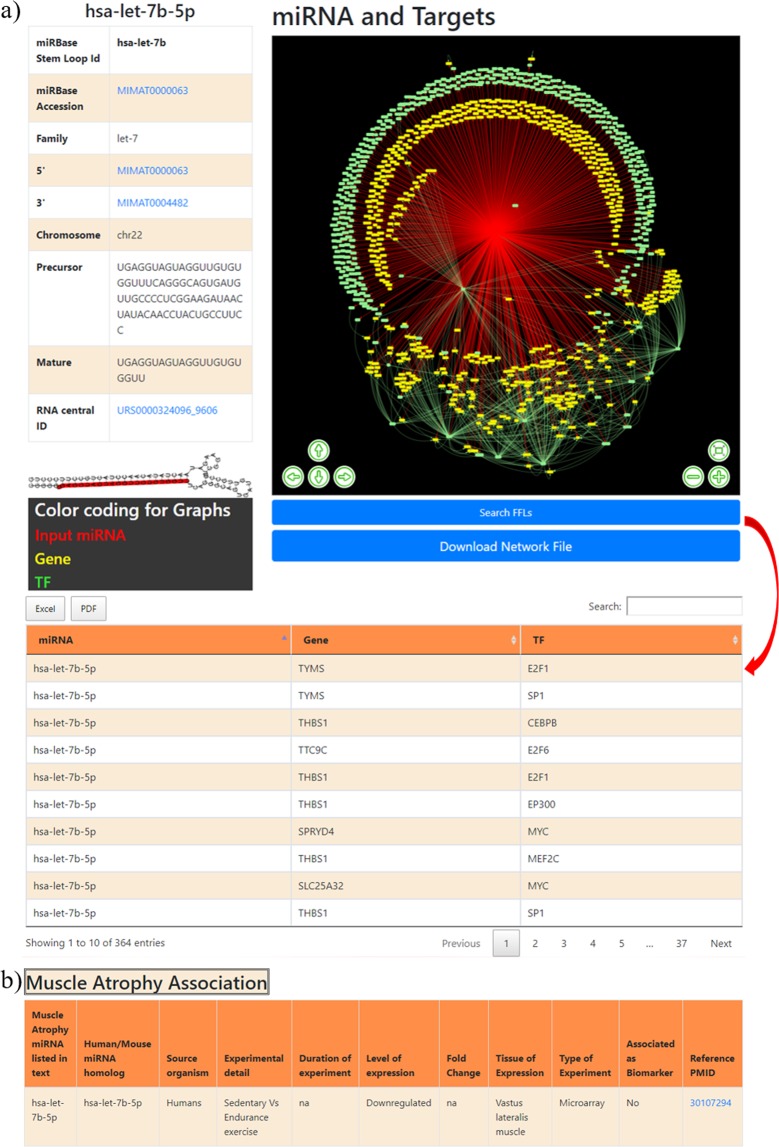This screenshot has height=1147, width=779.
Task: Sort the table by miRNA column
Action: tap(158, 639)
